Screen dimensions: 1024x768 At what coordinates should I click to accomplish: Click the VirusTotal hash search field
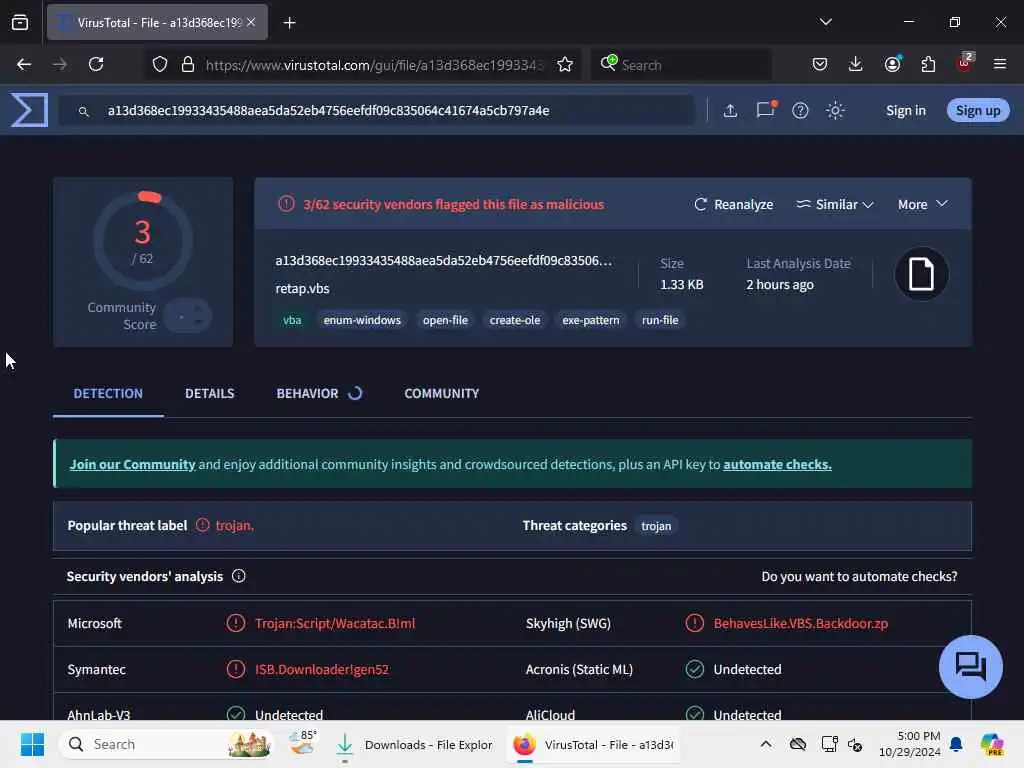point(376,110)
